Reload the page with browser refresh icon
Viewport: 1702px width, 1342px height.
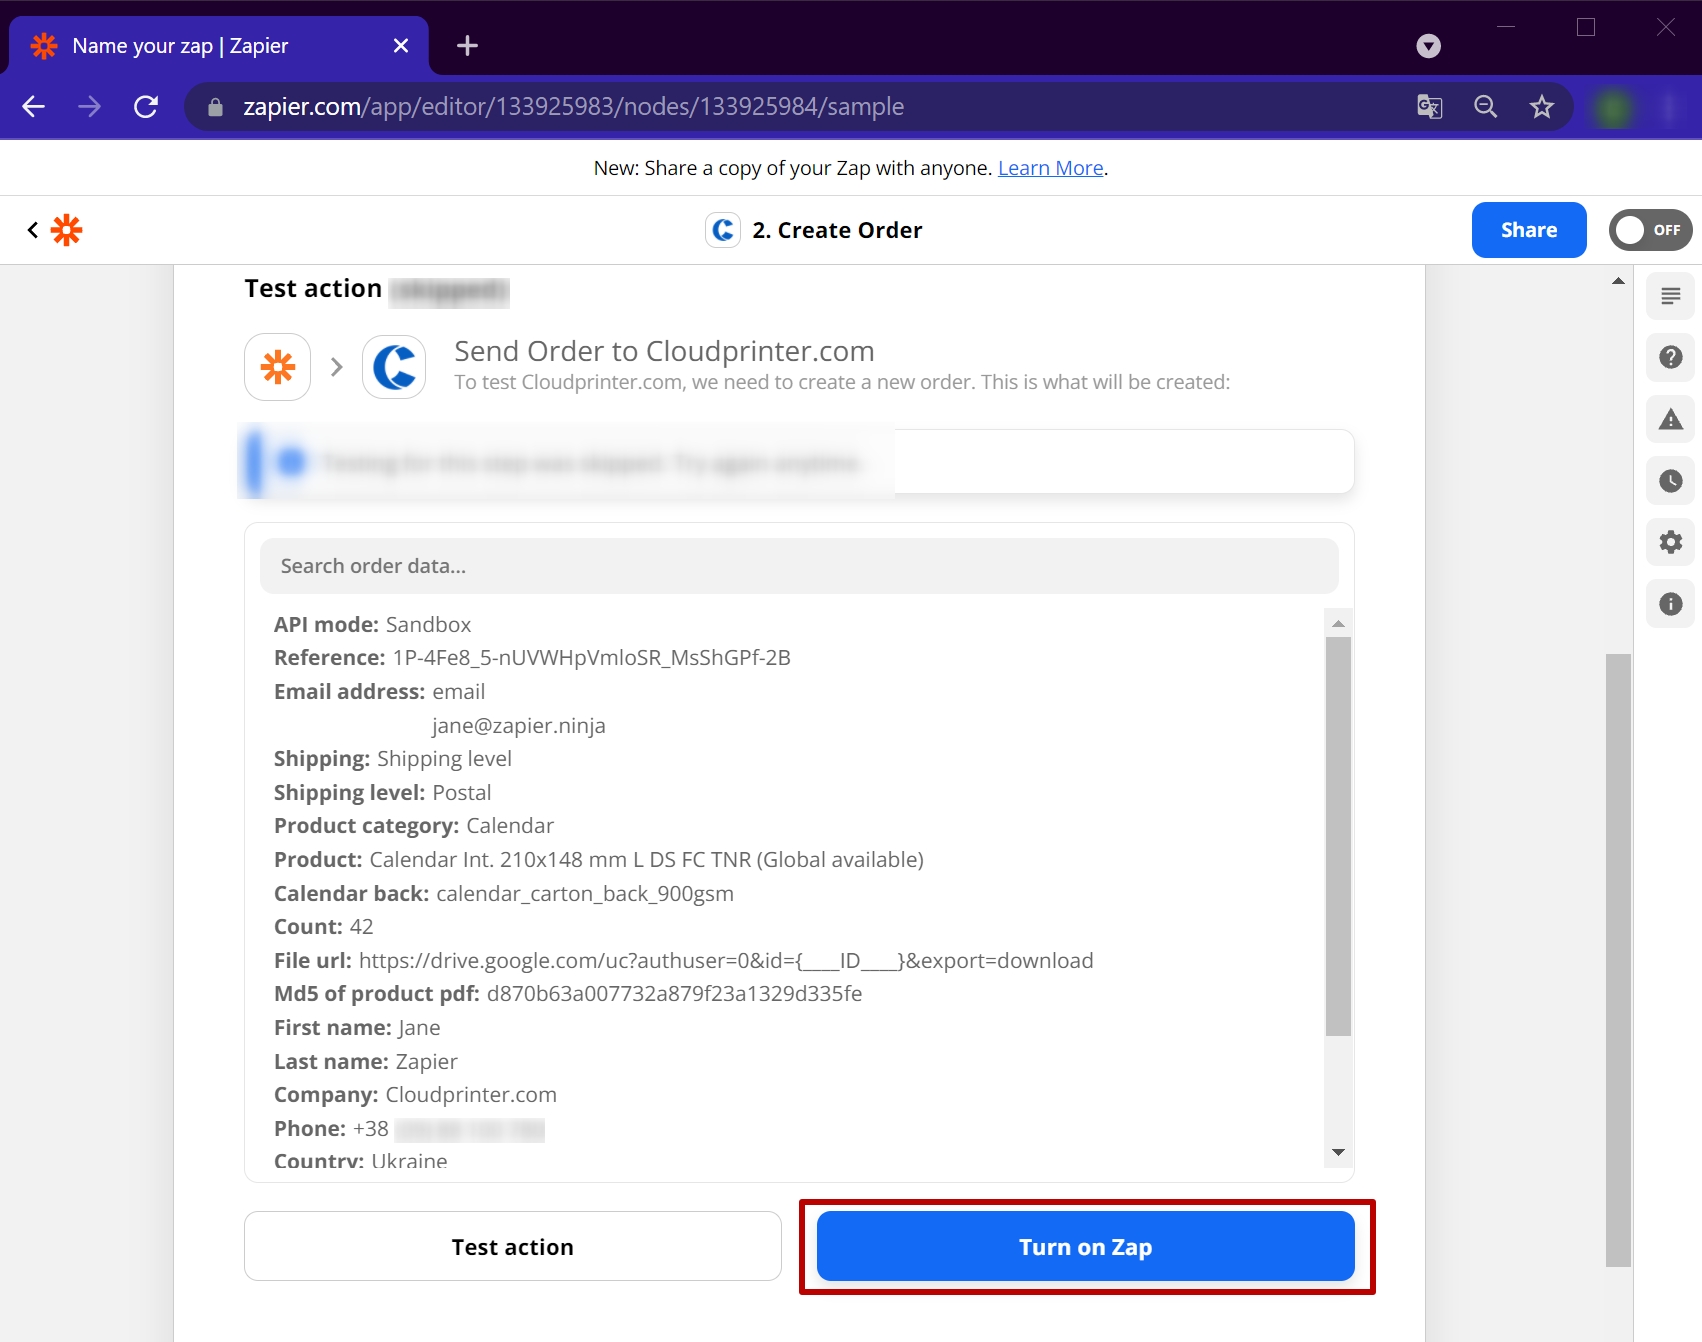(146, 107)
